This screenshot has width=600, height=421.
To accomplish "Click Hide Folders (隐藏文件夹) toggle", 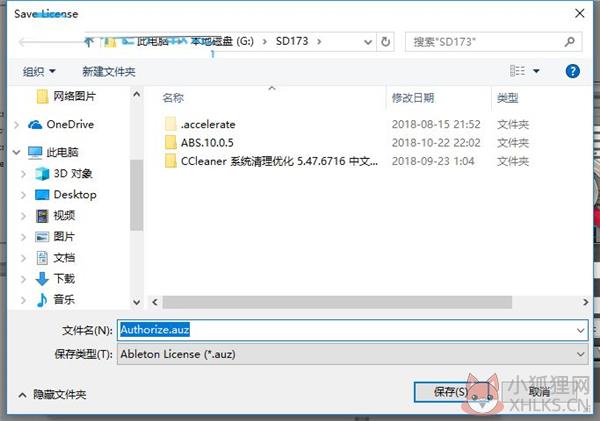I will [x=52, y=394].
